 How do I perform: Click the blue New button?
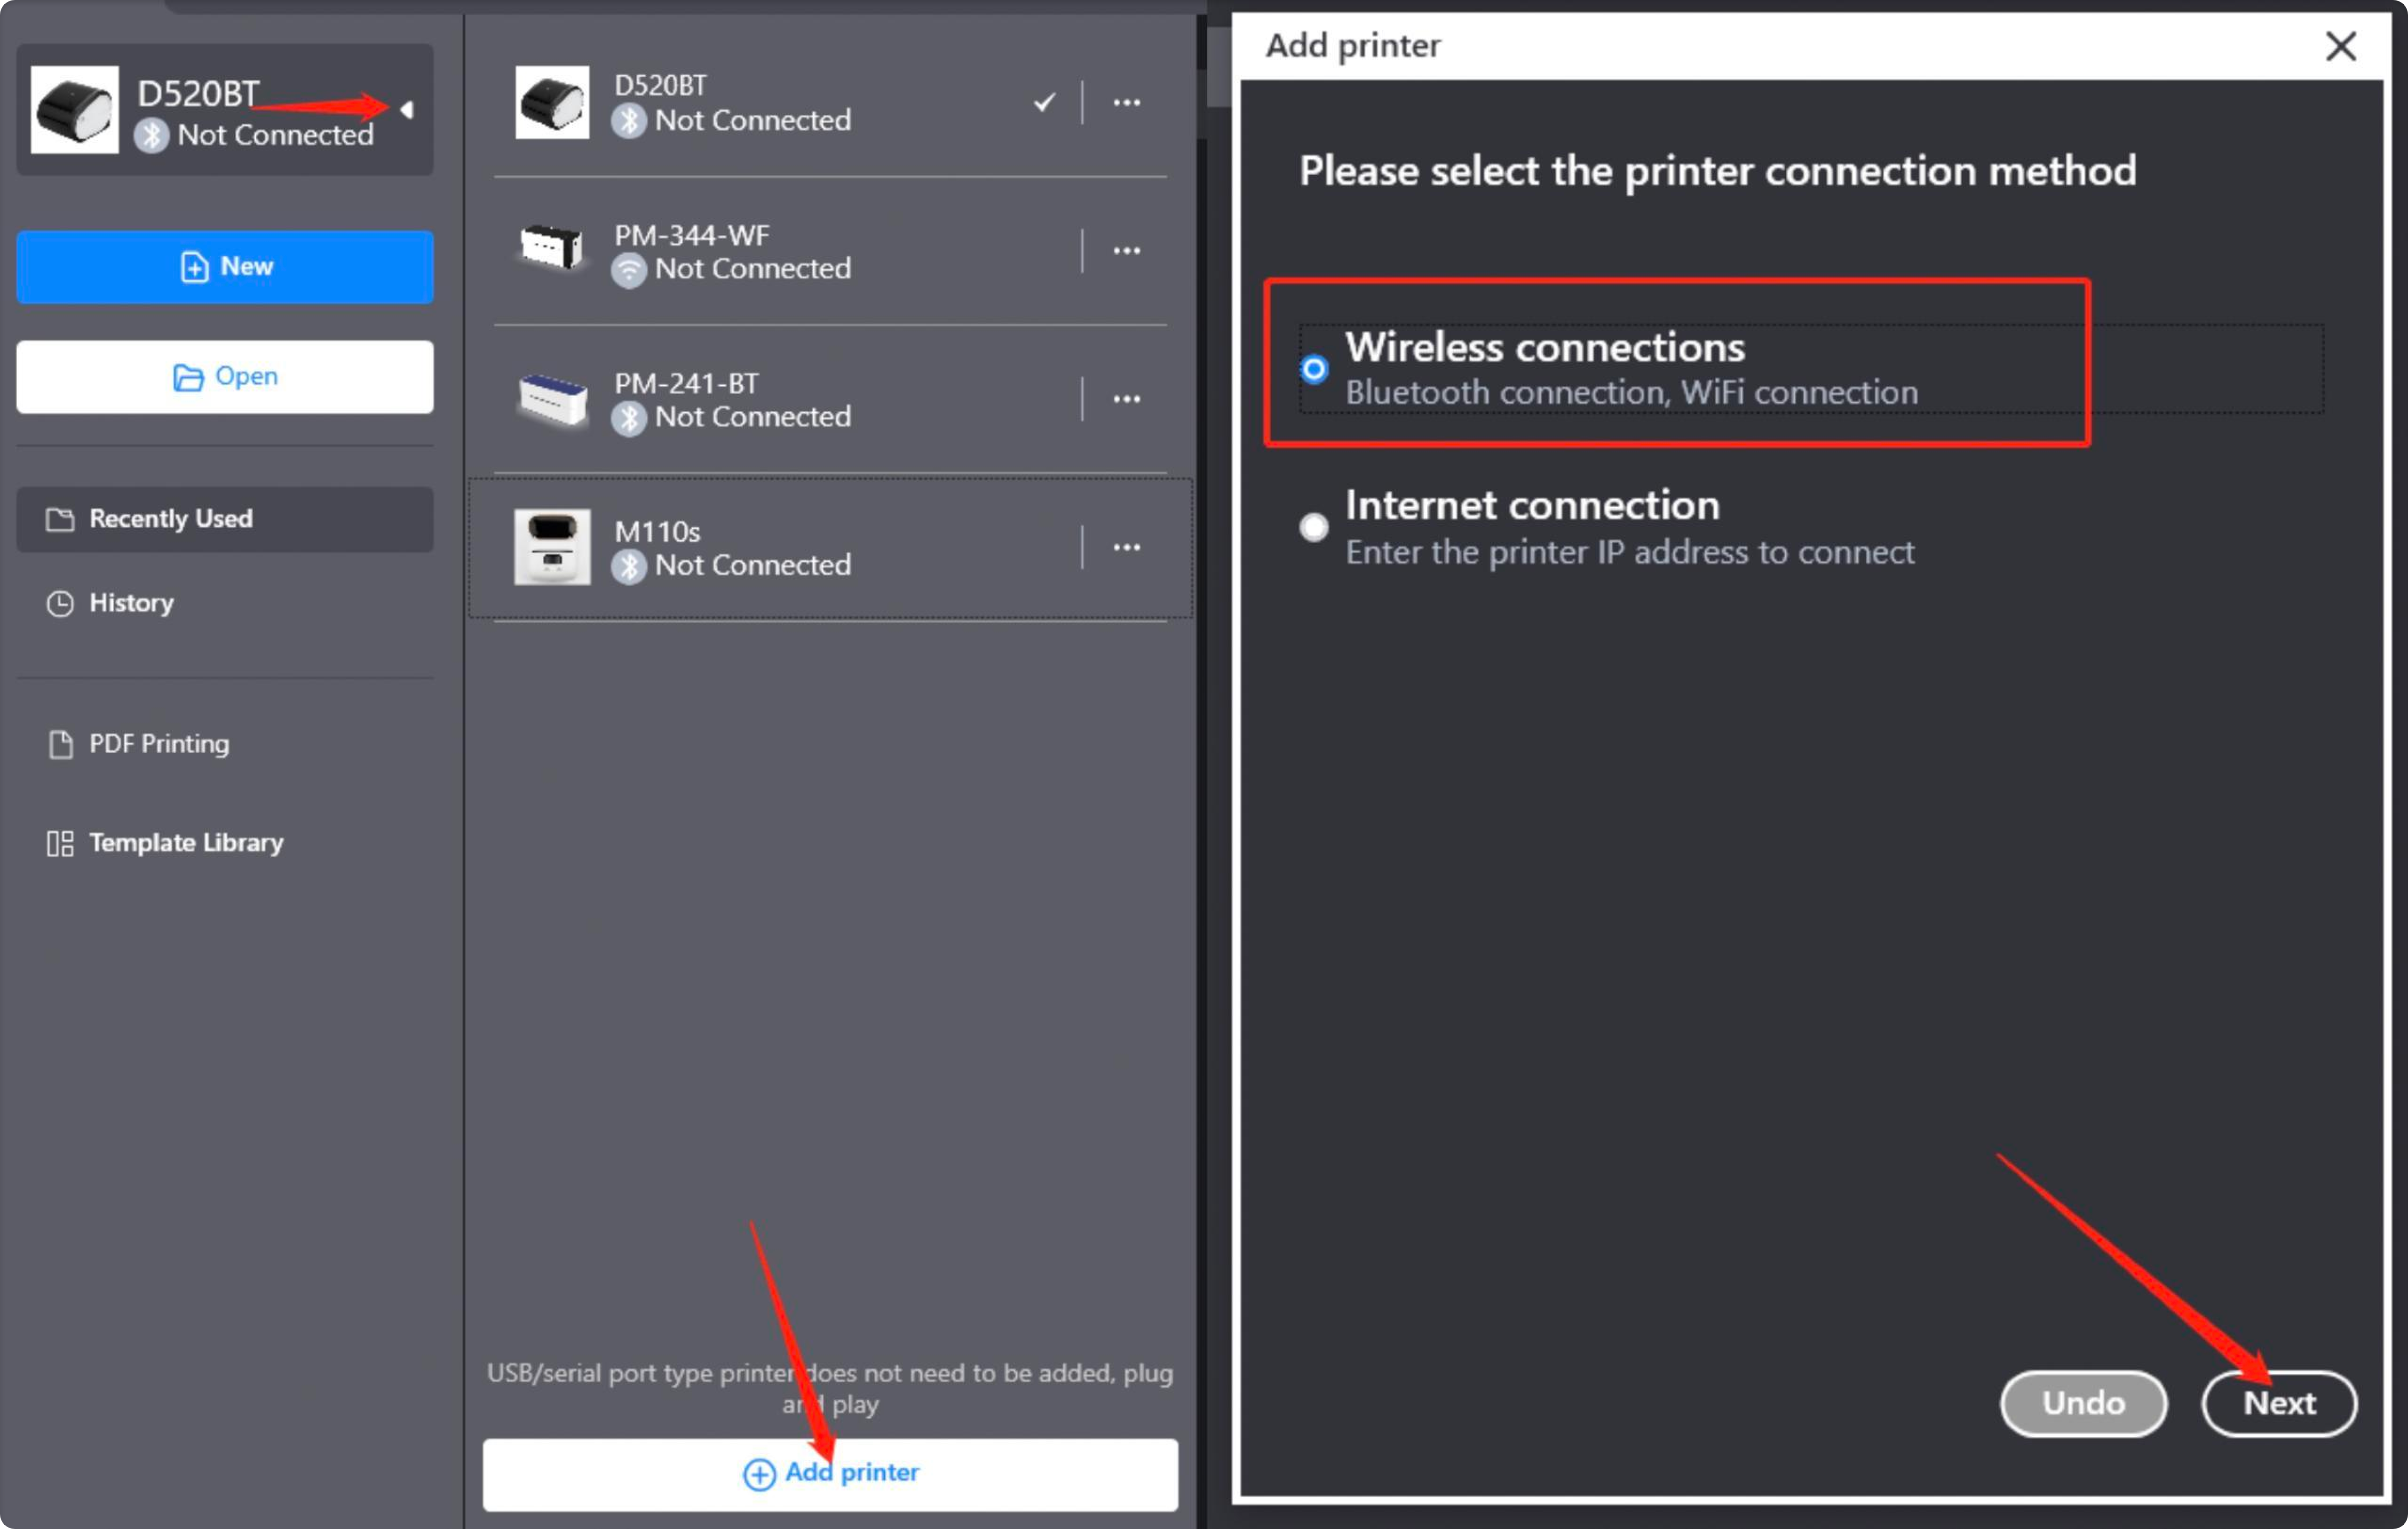(x=224, y=267)
